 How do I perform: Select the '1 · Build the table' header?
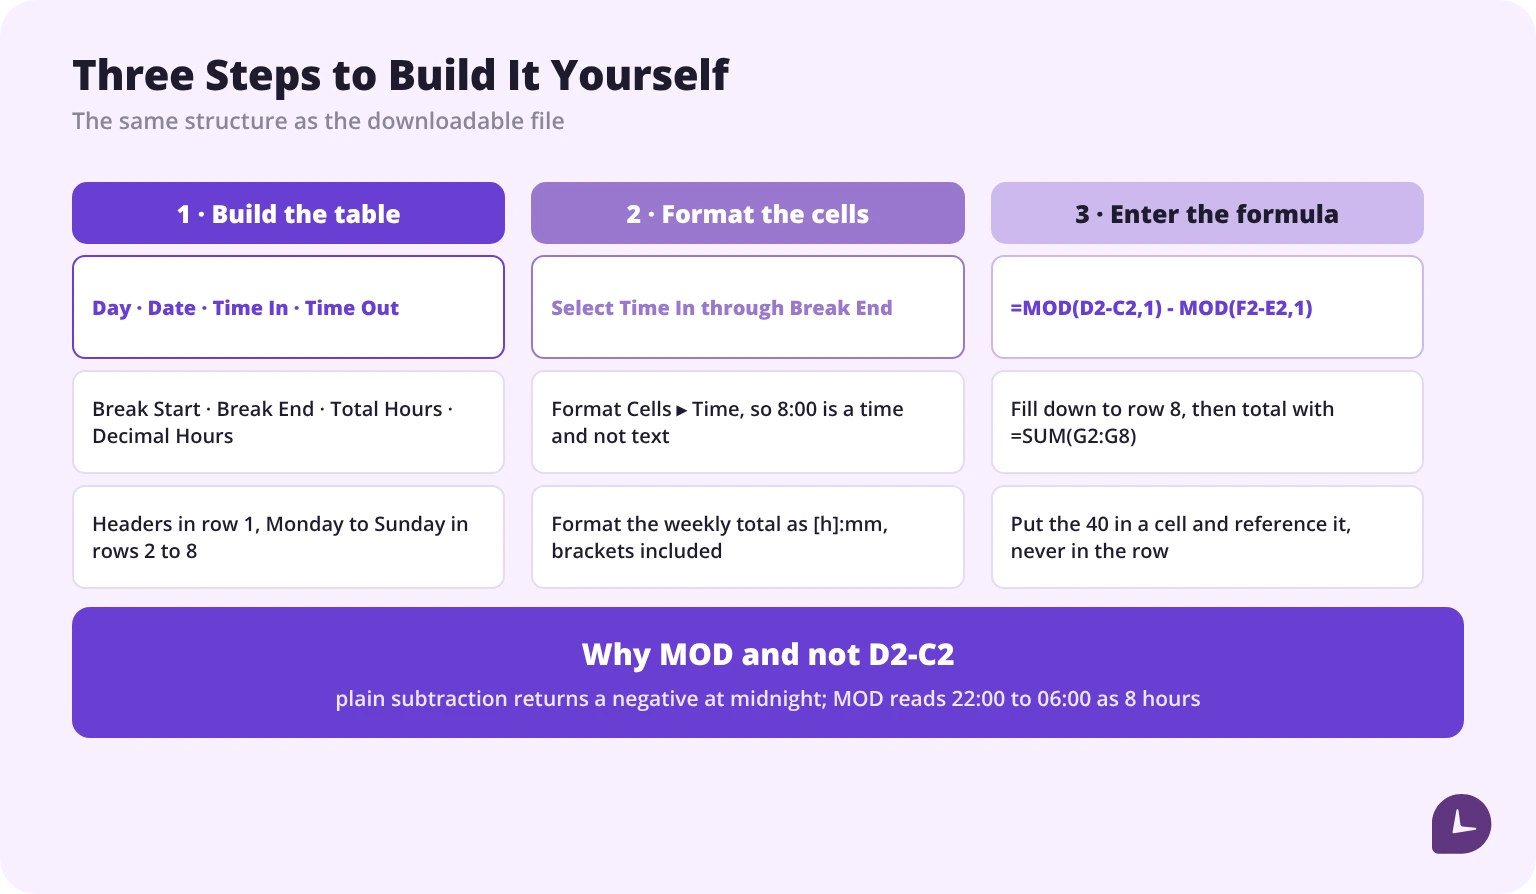click(288, 213)
